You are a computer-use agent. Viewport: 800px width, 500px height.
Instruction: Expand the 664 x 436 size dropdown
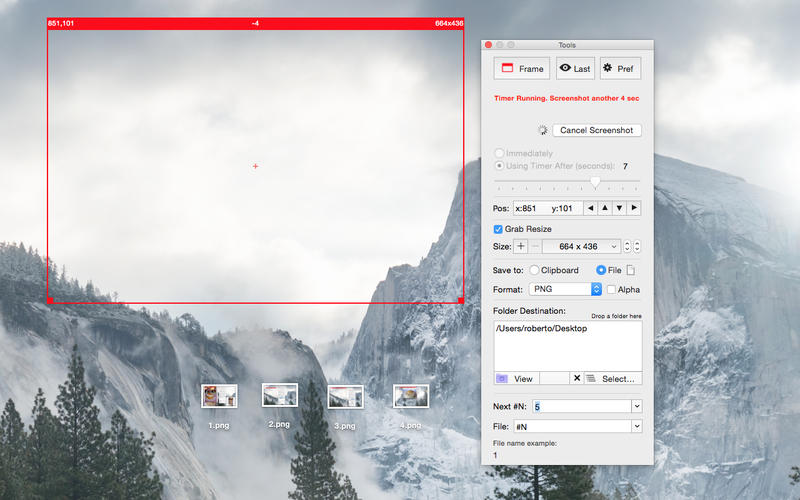click(614, 246)
